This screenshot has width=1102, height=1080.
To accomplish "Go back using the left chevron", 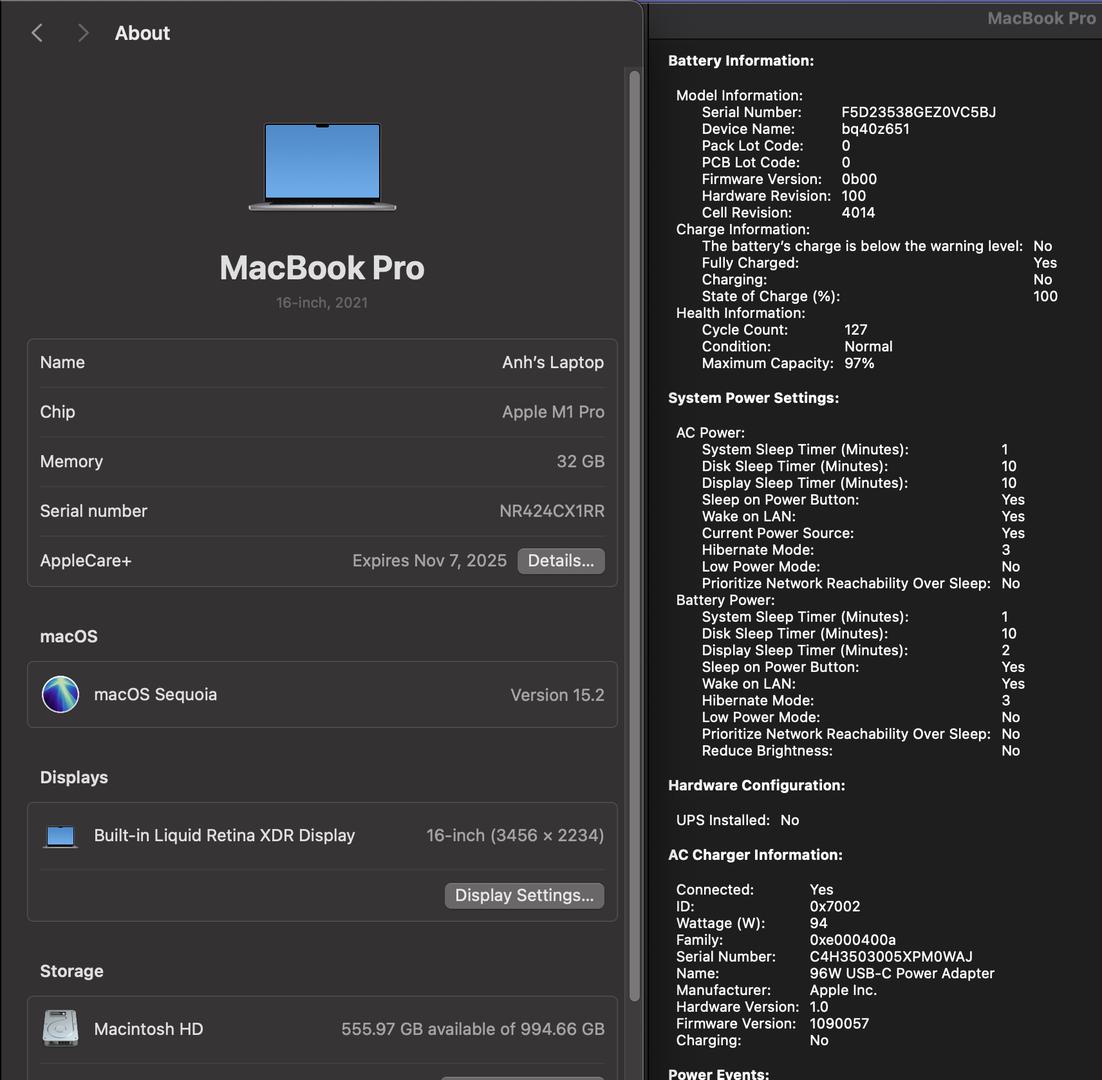I will (37, 33).
